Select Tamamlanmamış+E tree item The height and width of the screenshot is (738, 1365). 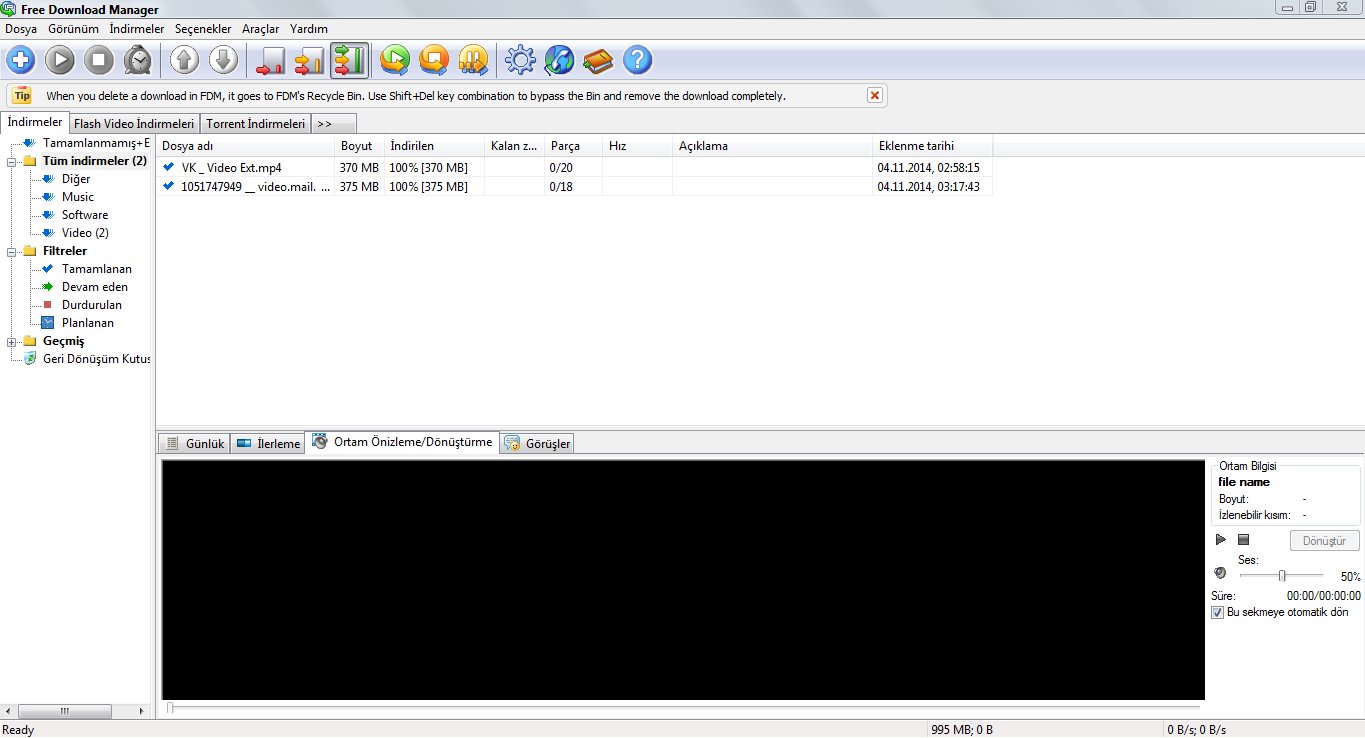[96, 143]
